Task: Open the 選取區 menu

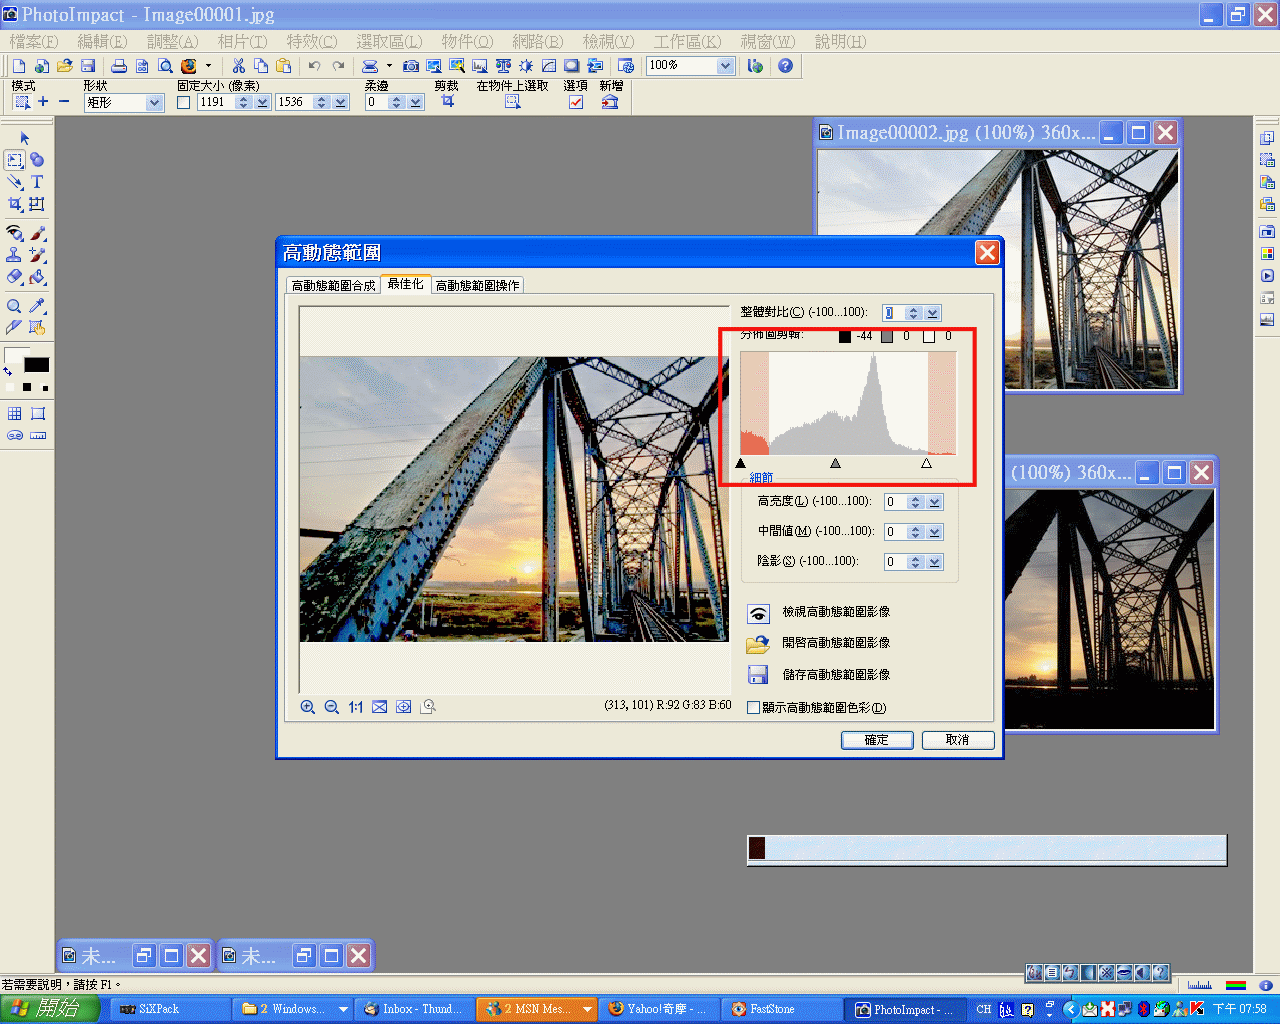Action: point(390,42)
